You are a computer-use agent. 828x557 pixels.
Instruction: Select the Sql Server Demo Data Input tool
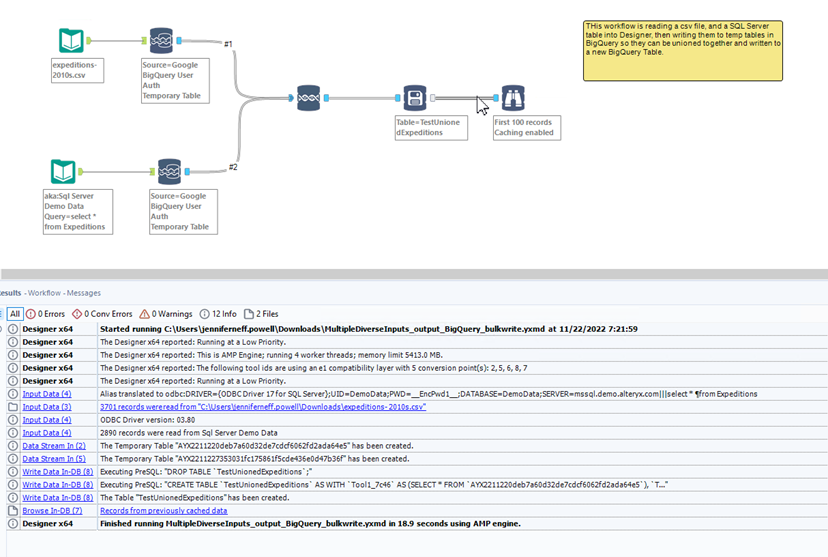[x=63, y=172]
